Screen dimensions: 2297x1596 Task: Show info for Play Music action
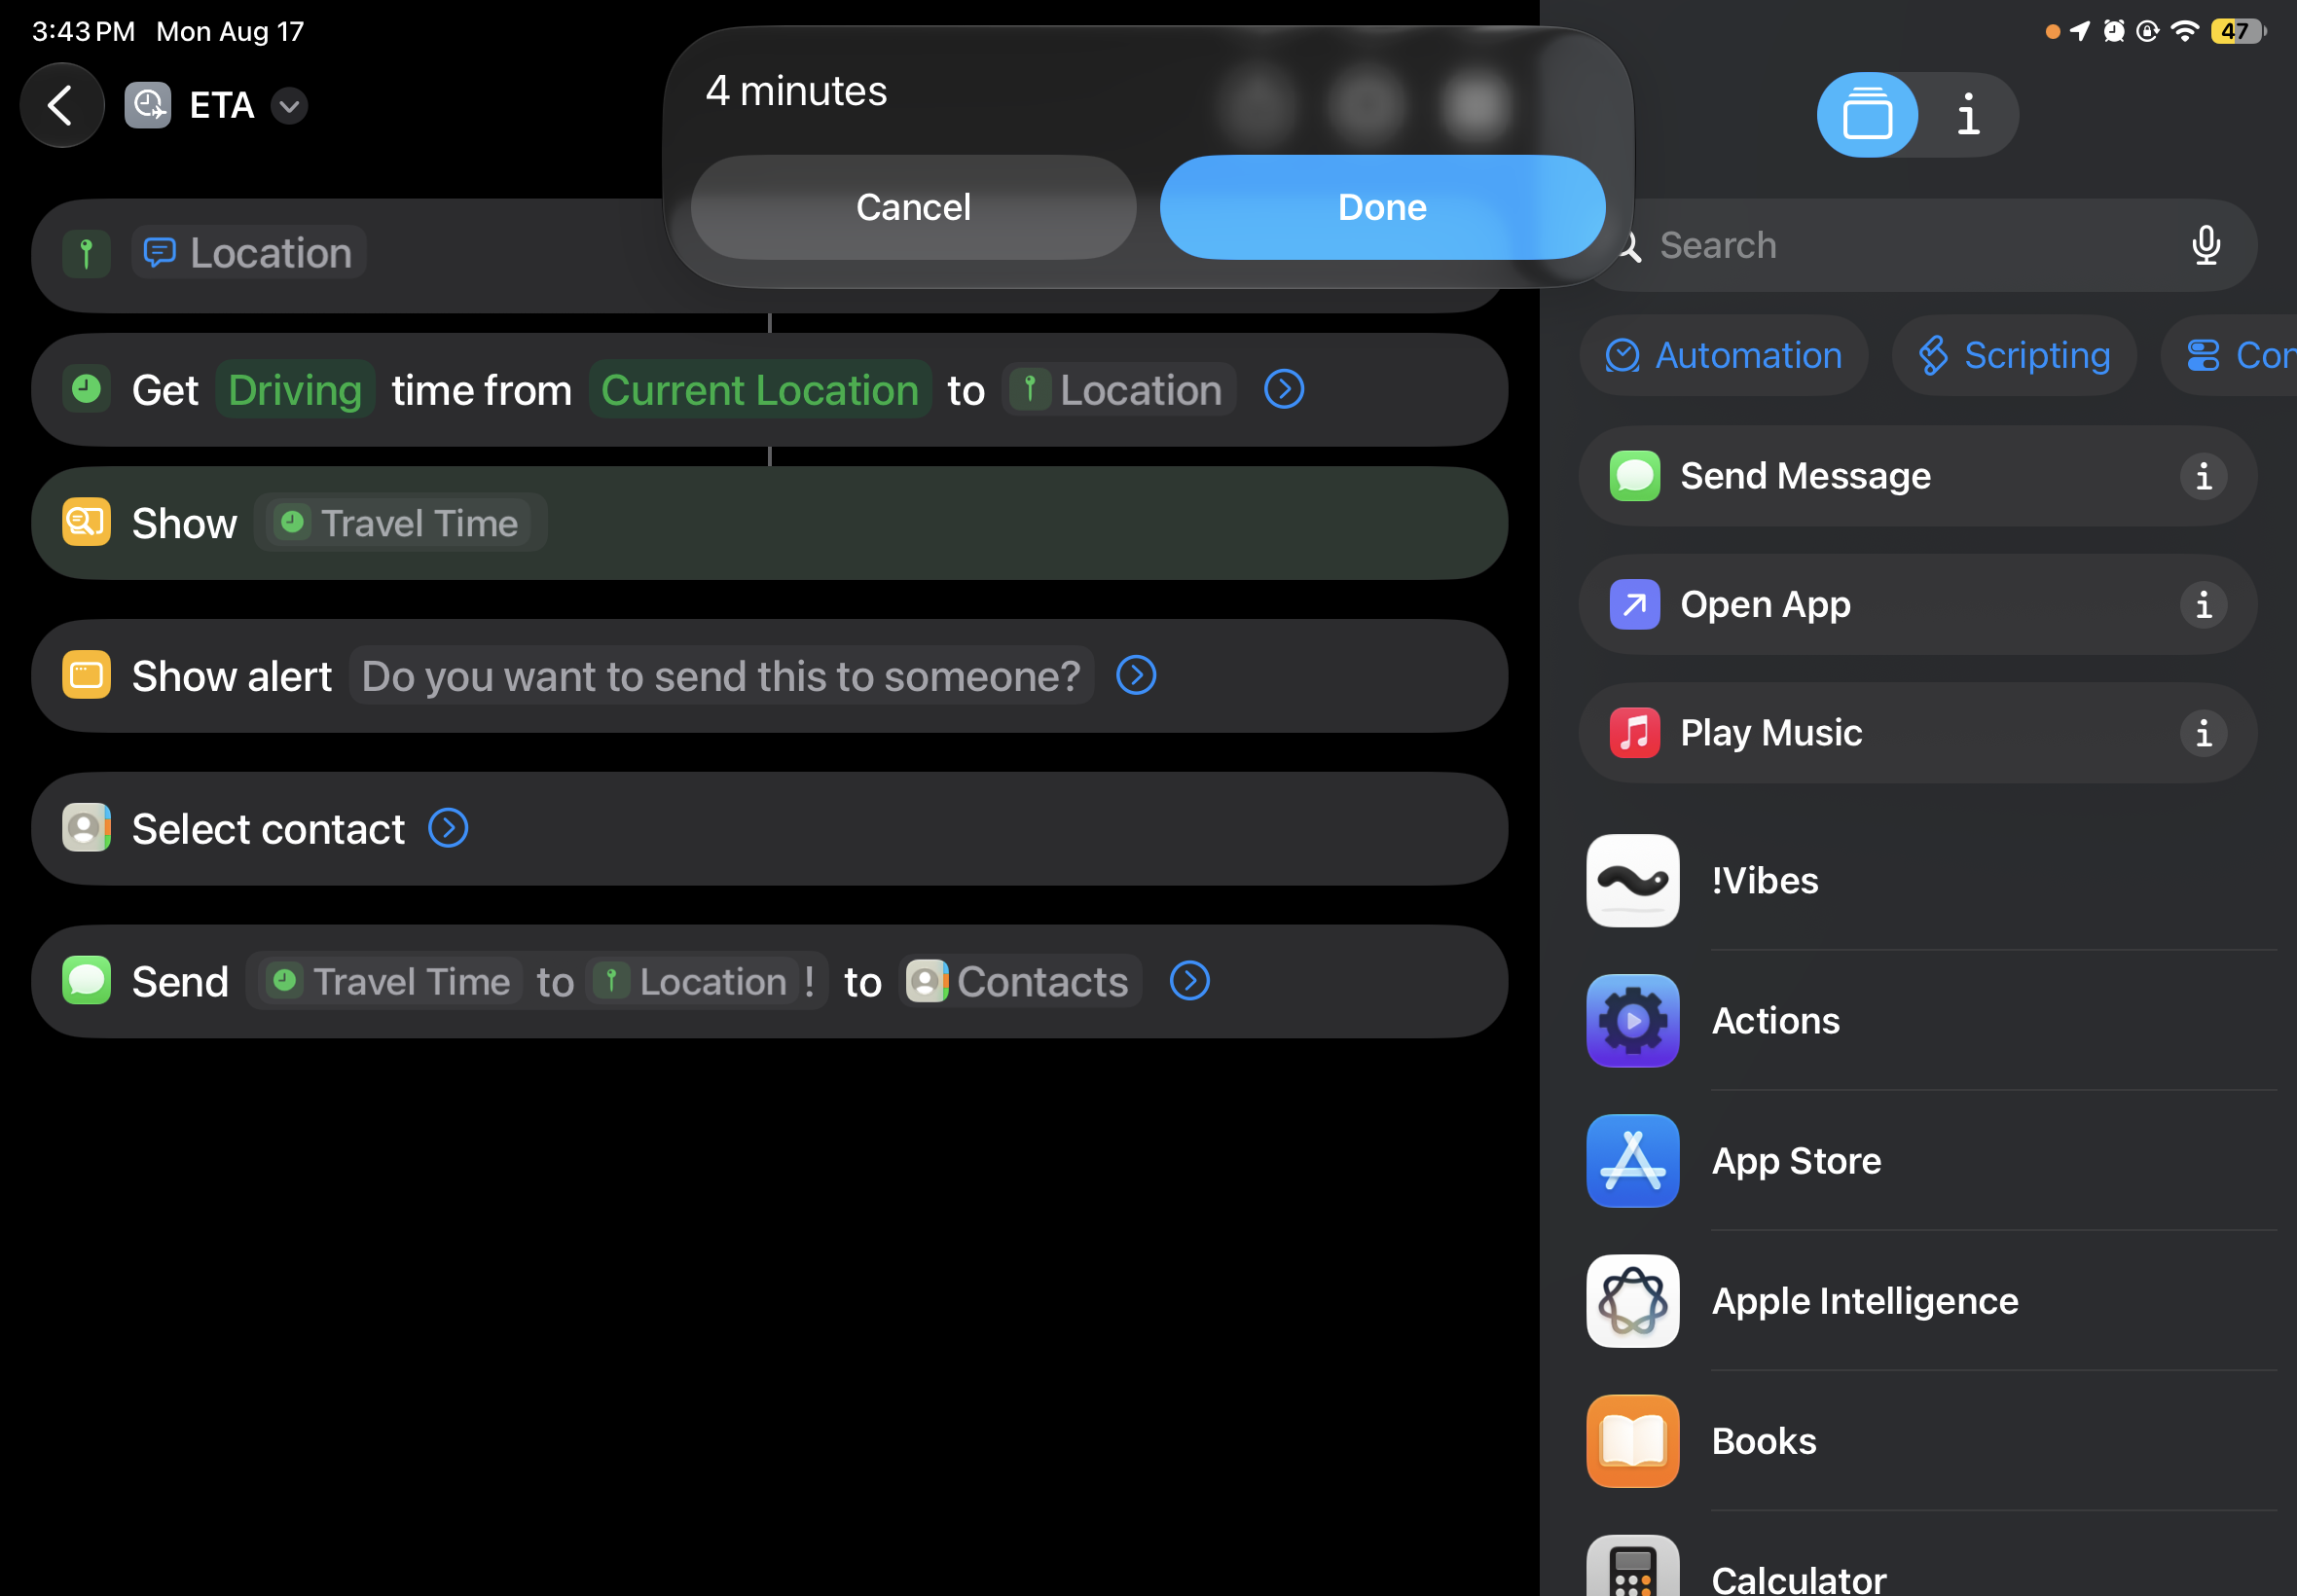coord(2203,733)
